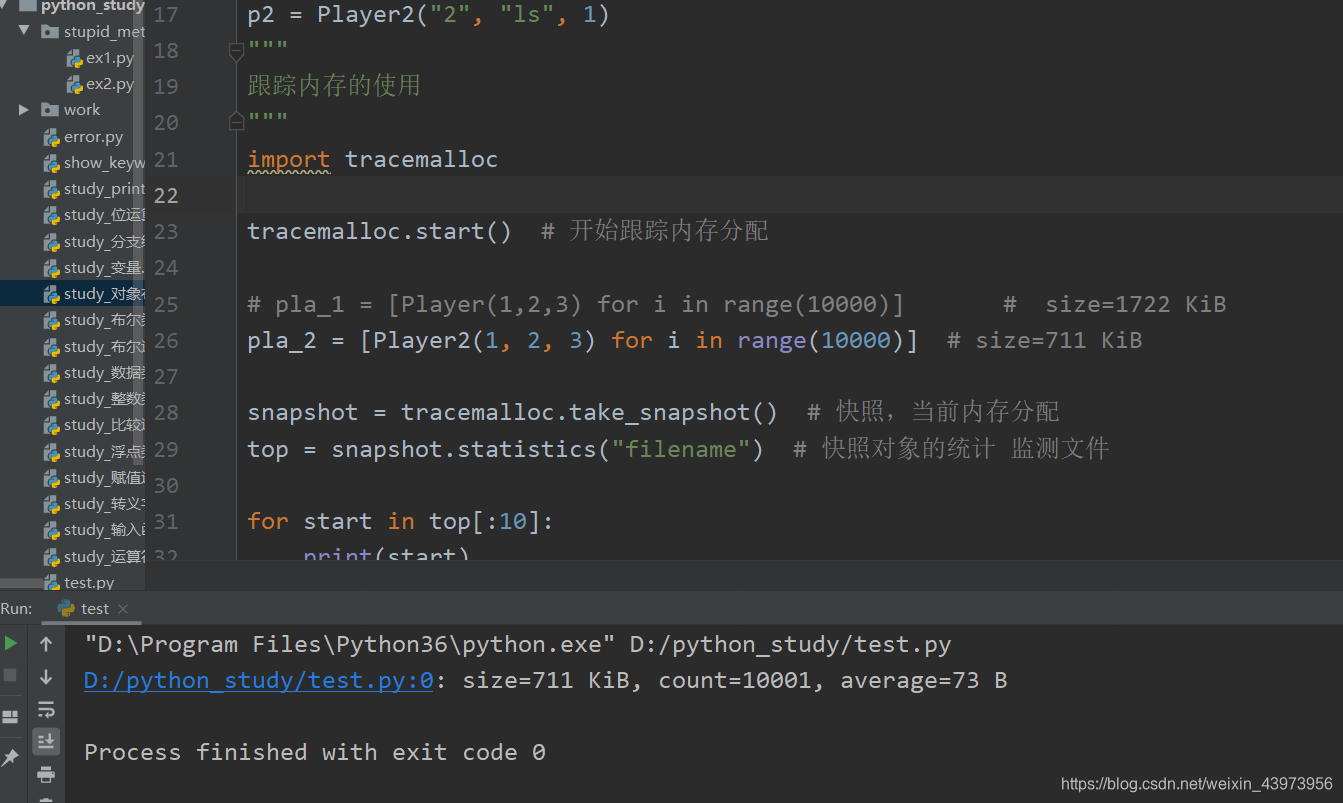Click the 'Run:' panel label
This screenshot has width=1343, height=803.
click(16, 608)
